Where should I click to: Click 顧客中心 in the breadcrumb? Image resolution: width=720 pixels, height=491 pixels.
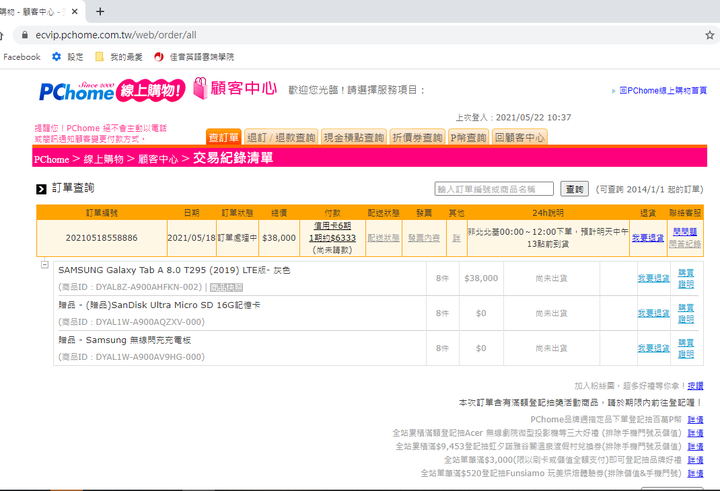tap(158, 159)
